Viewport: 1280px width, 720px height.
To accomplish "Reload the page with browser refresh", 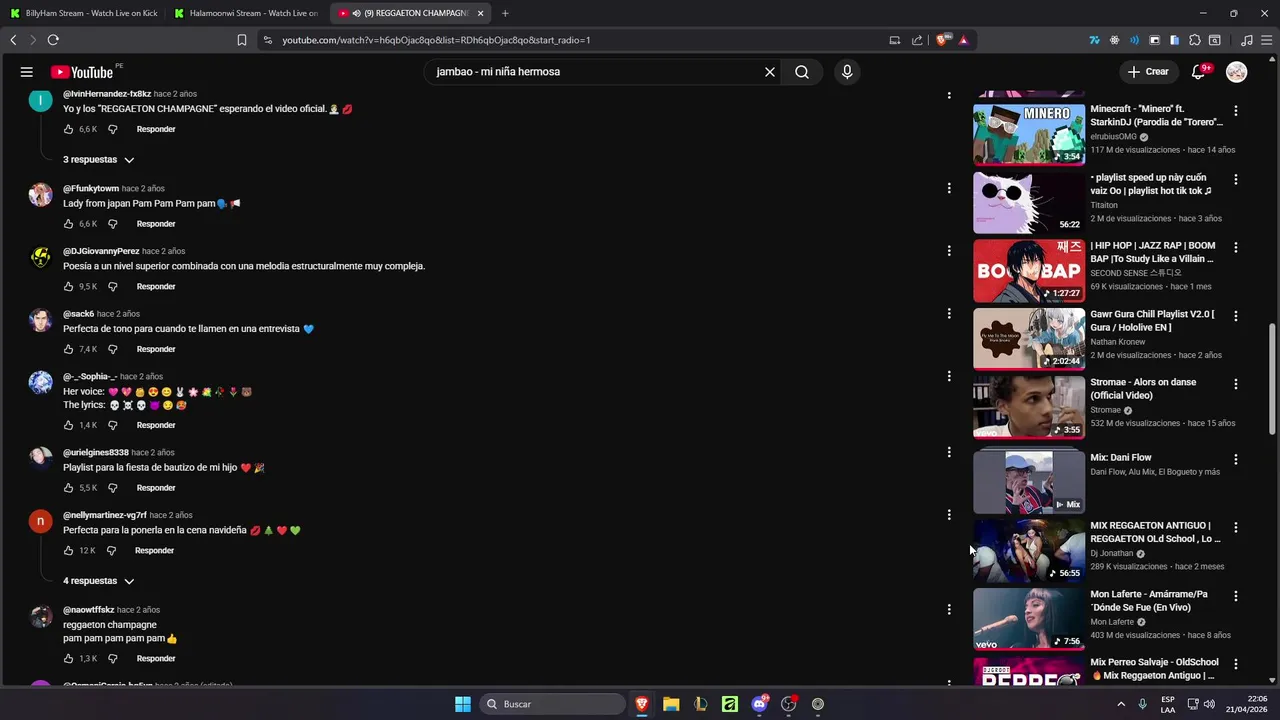I will coord(53,40).
